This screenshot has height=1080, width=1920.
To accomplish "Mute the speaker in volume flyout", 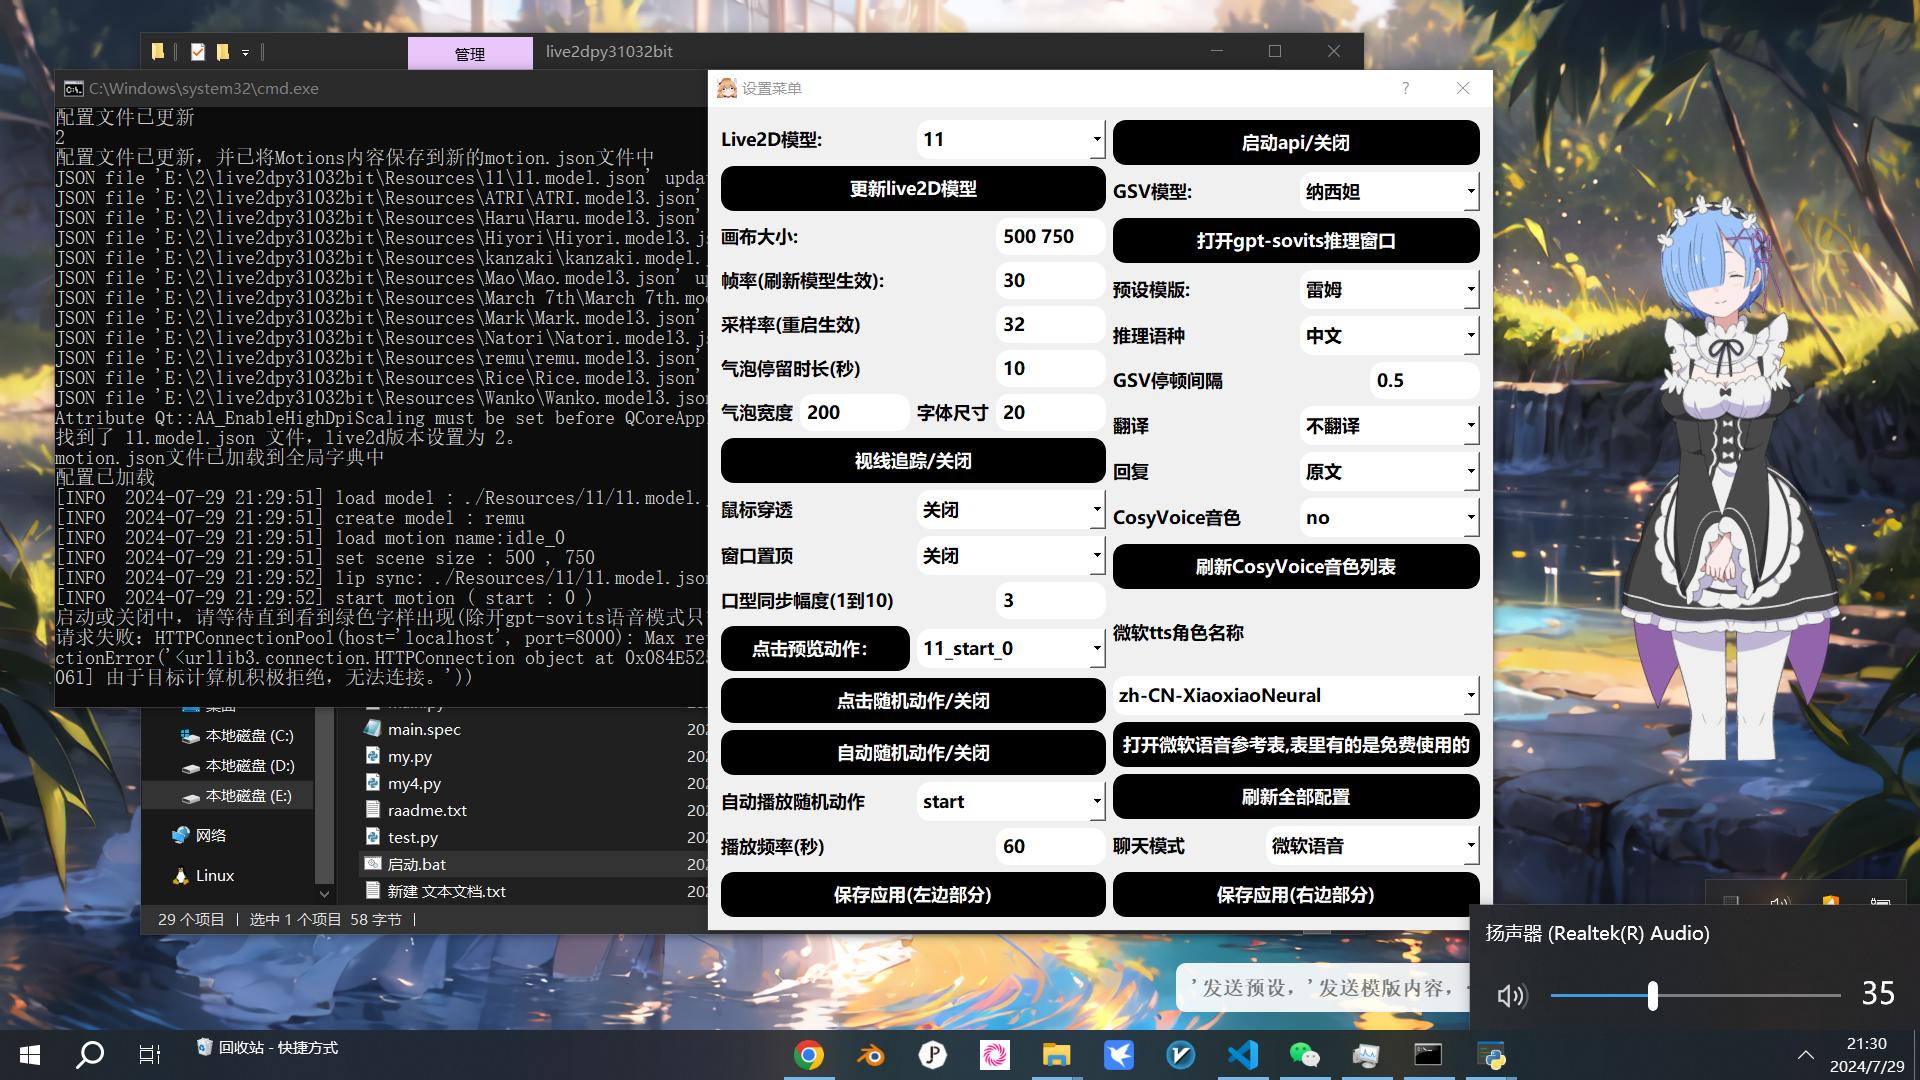I will point(1512,995).
